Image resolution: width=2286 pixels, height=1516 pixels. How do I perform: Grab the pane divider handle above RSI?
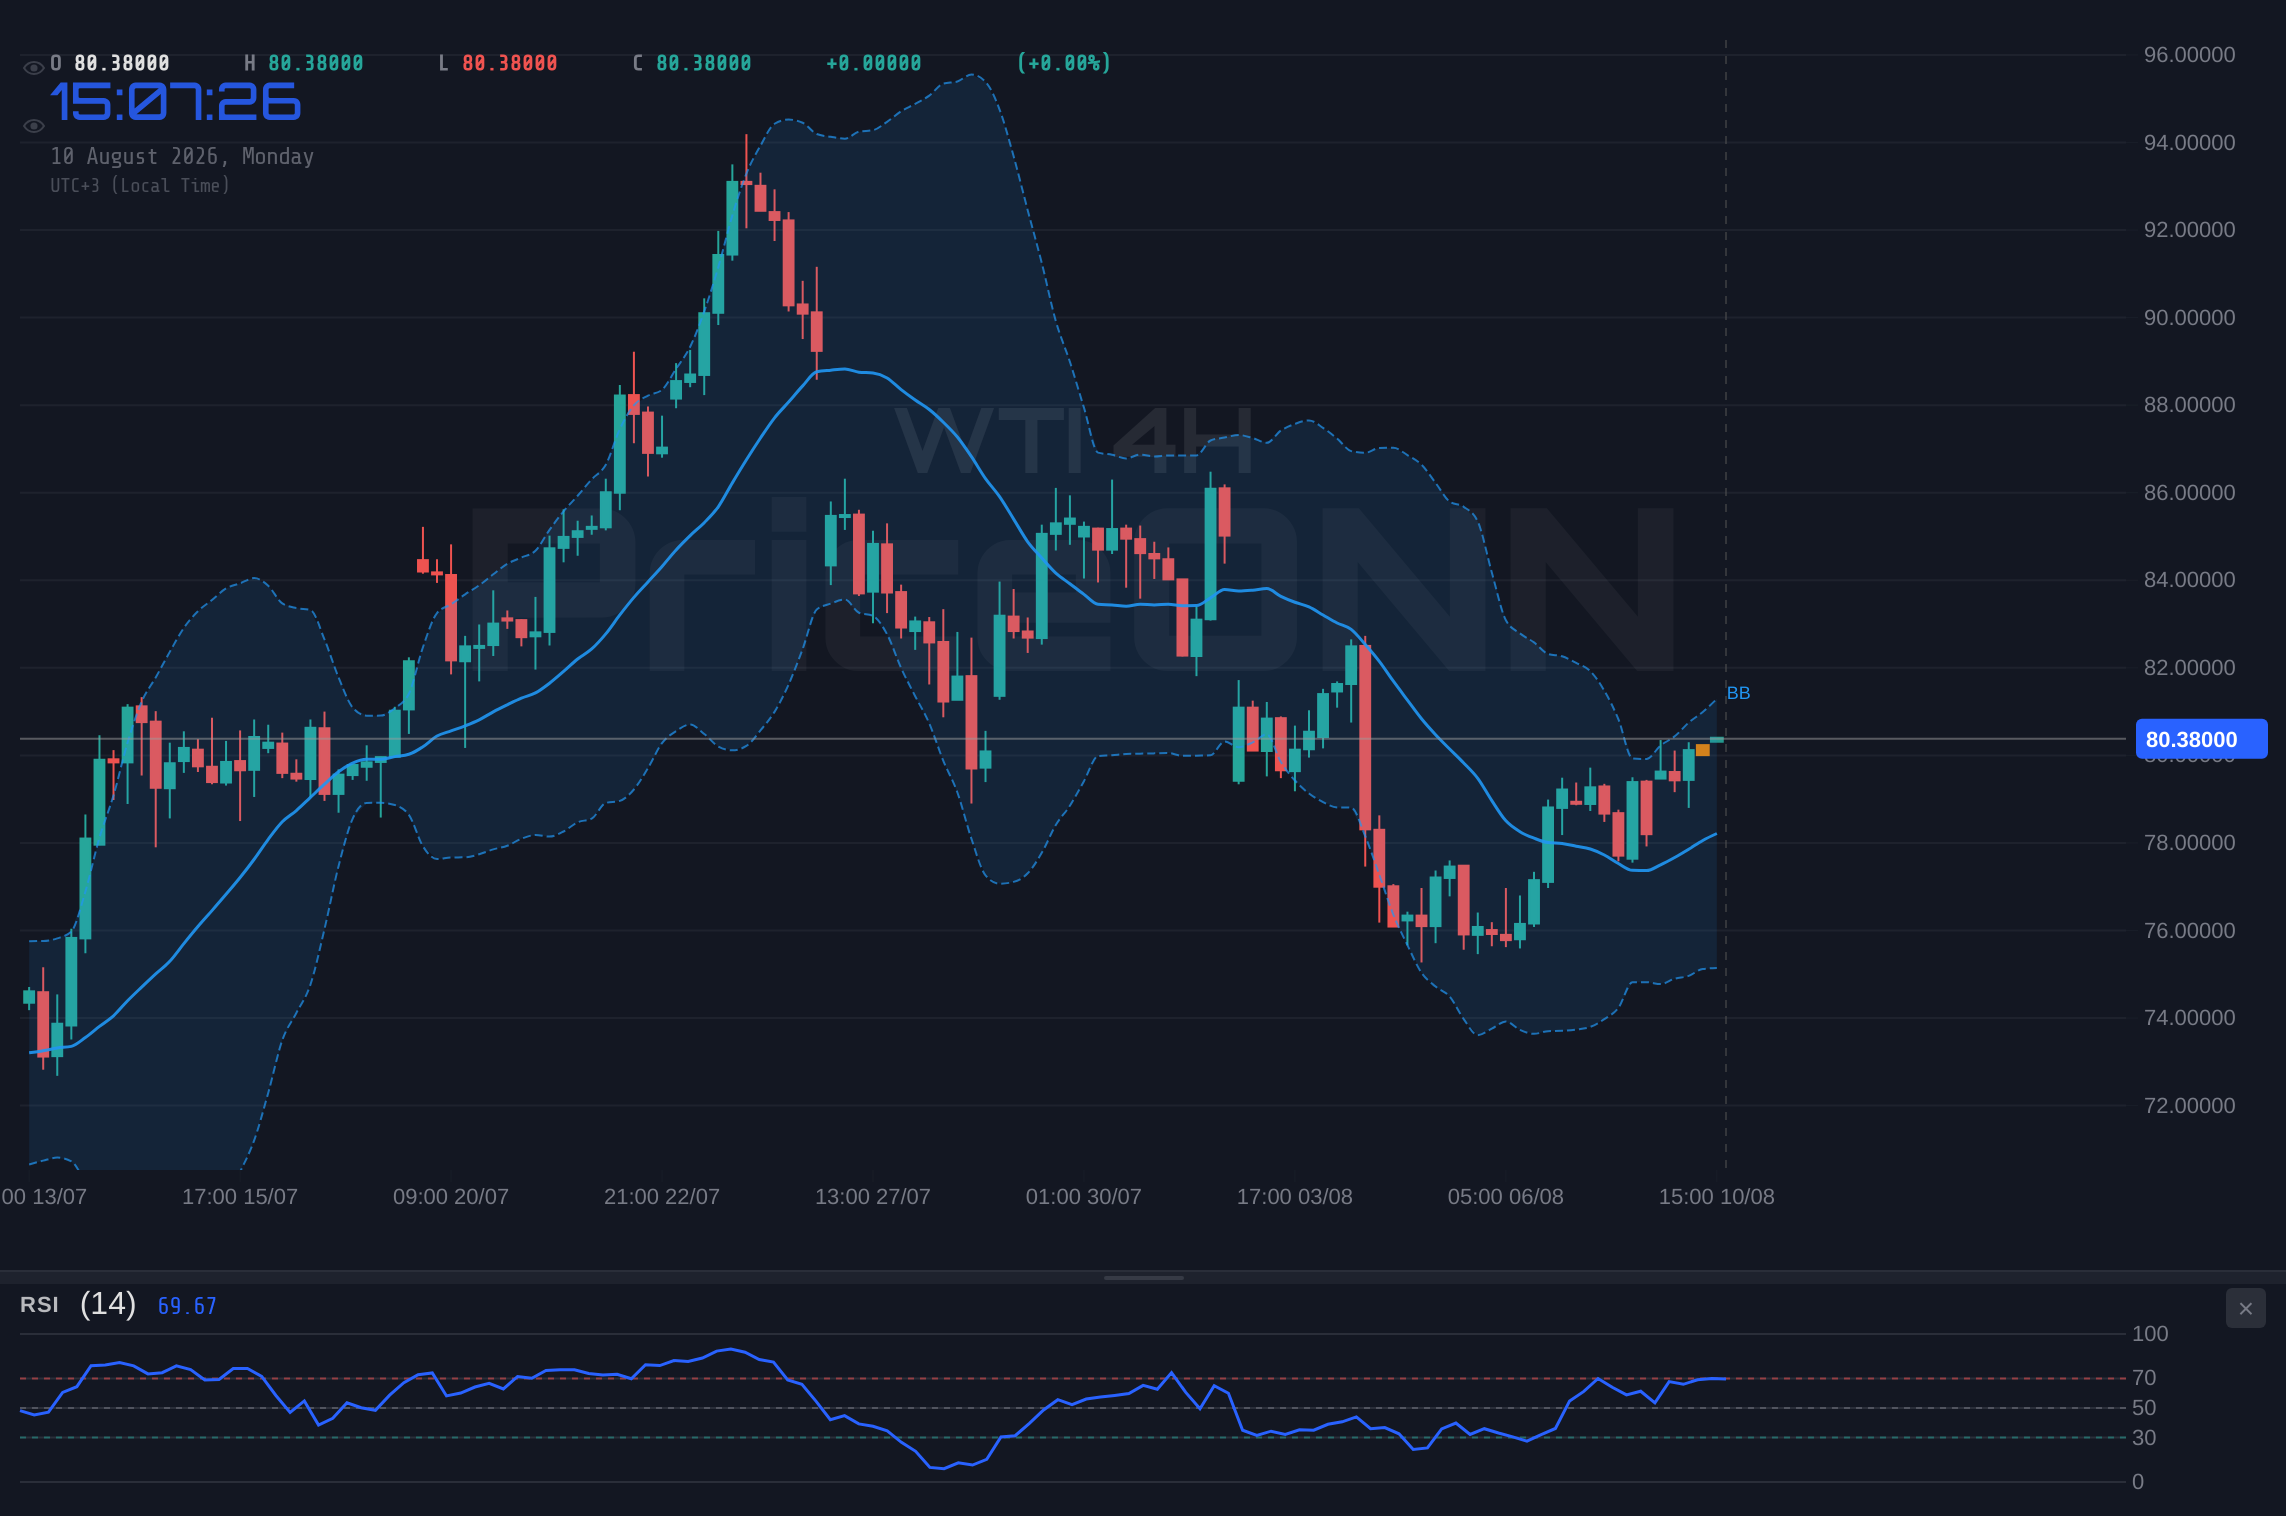1143,1277
